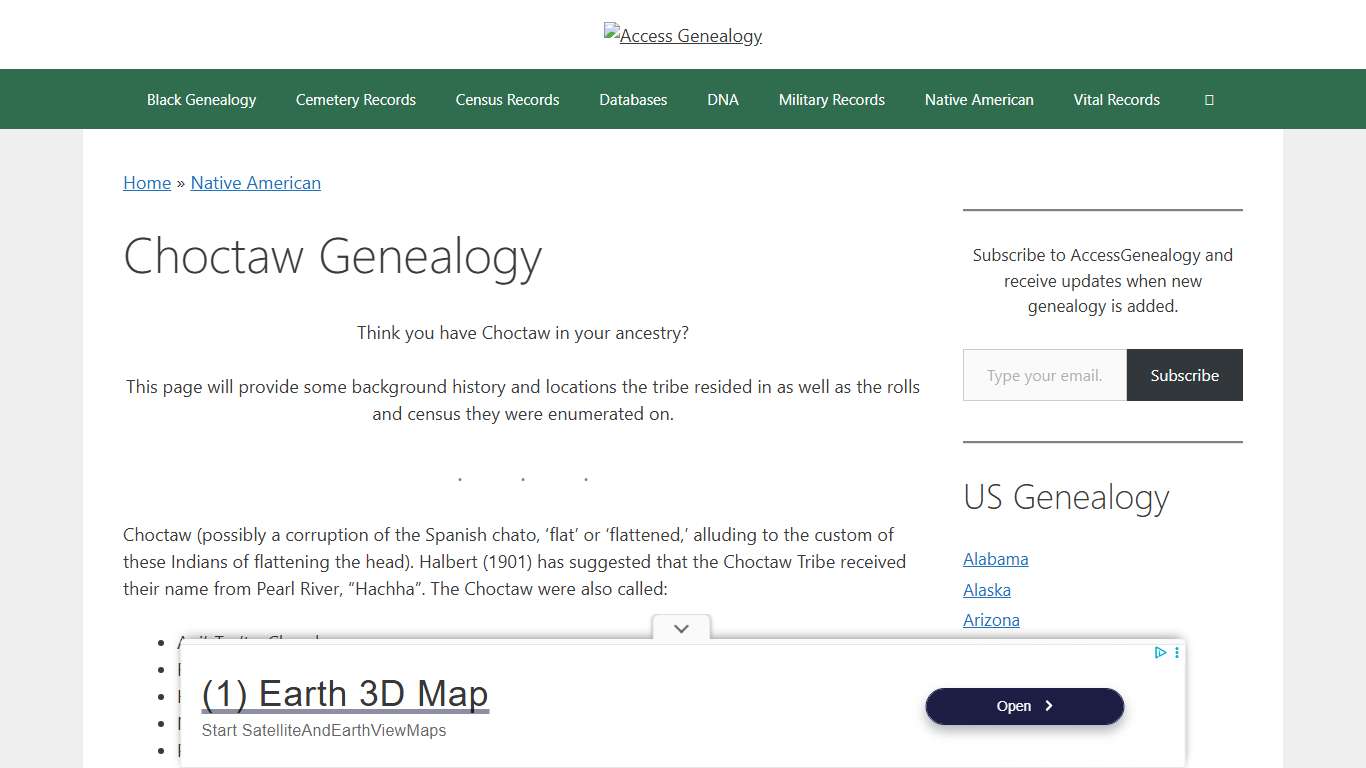
Task: Click the Access Genealogy logo
Action: click(x=683, y=34)
